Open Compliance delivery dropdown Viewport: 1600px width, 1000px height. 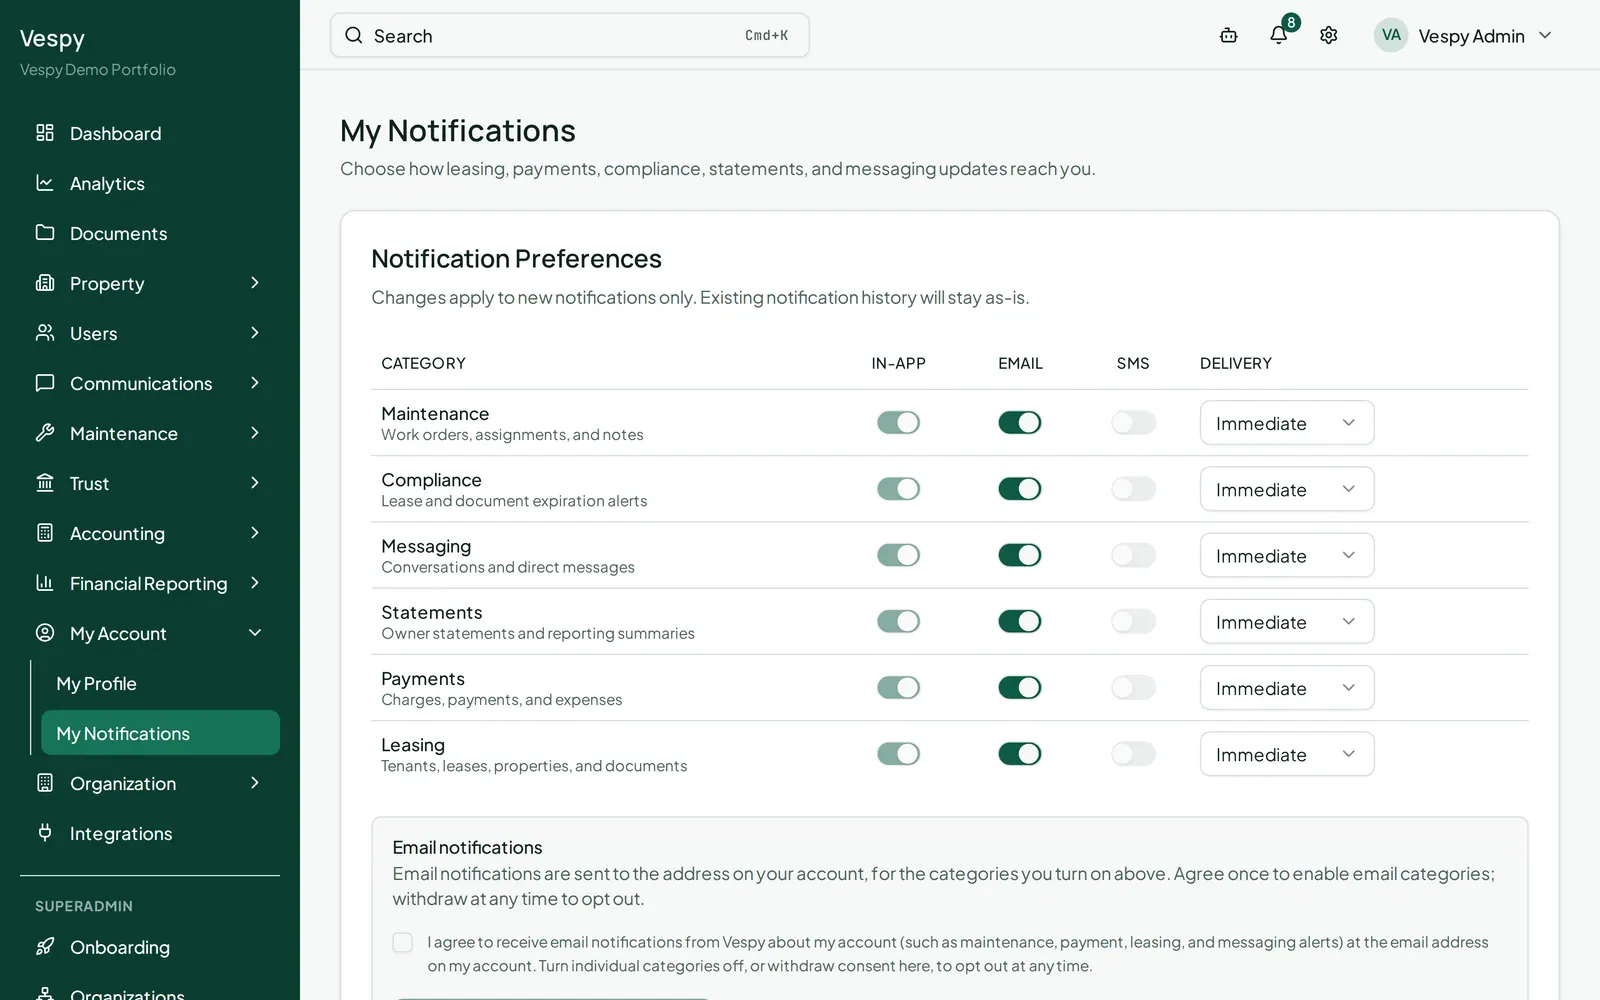tap(1287, 489)
